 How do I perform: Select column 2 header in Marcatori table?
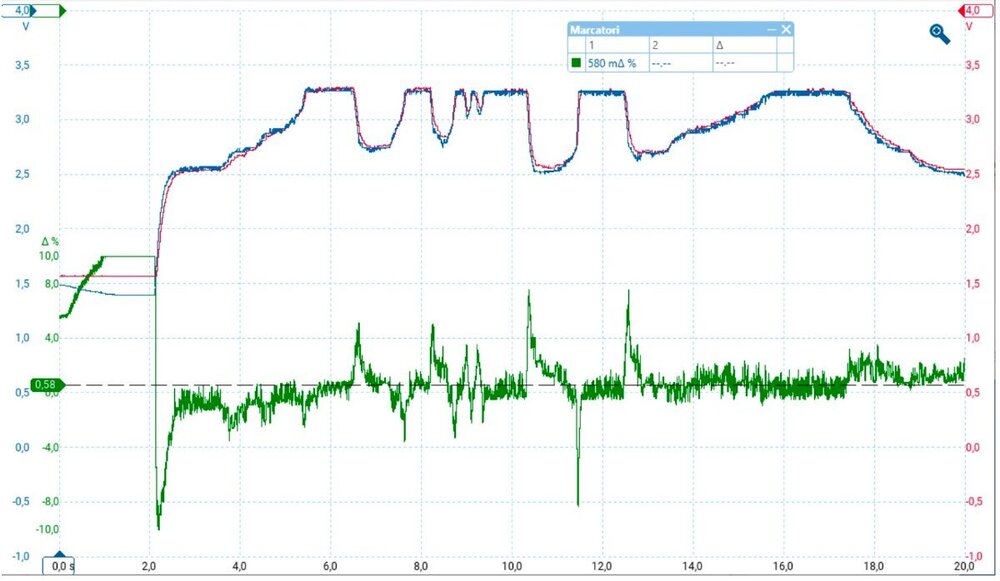(x=655, y=46)
